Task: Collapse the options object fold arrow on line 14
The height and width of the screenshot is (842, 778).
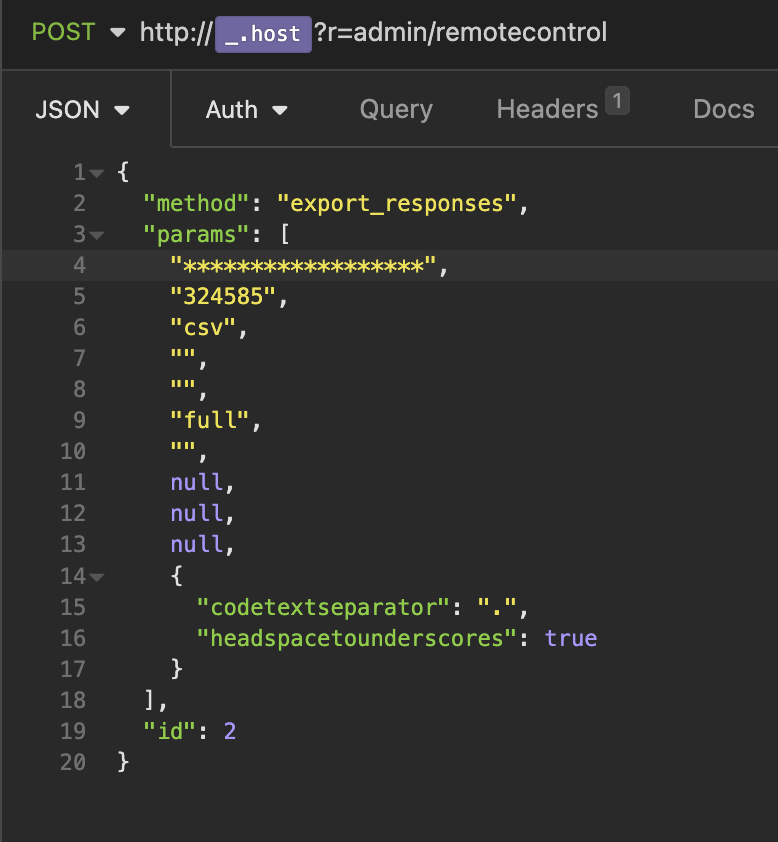Action: coord(97,577)
